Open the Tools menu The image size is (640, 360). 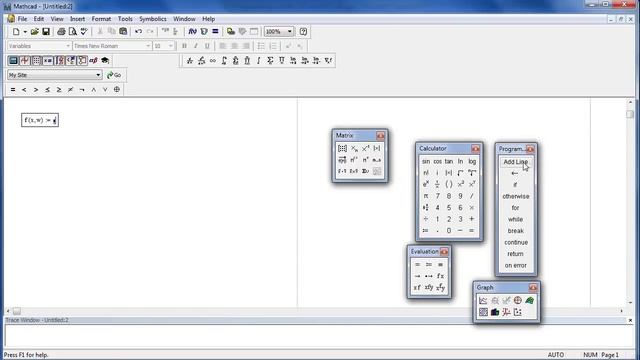click(x=125, y=19)
